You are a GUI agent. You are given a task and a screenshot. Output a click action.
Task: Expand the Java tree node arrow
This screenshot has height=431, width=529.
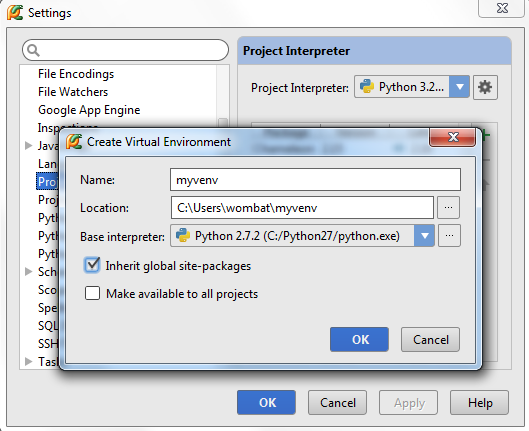click(x=29, y=146)
